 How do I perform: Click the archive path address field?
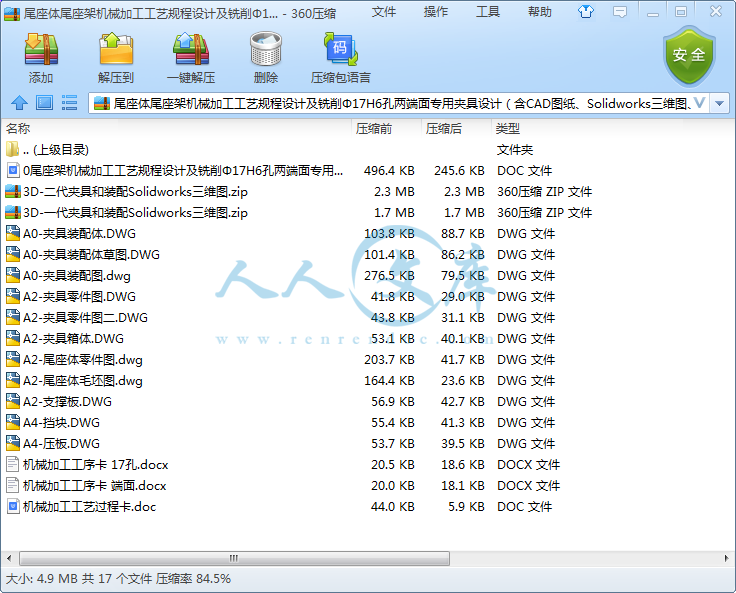click(400, 103)
